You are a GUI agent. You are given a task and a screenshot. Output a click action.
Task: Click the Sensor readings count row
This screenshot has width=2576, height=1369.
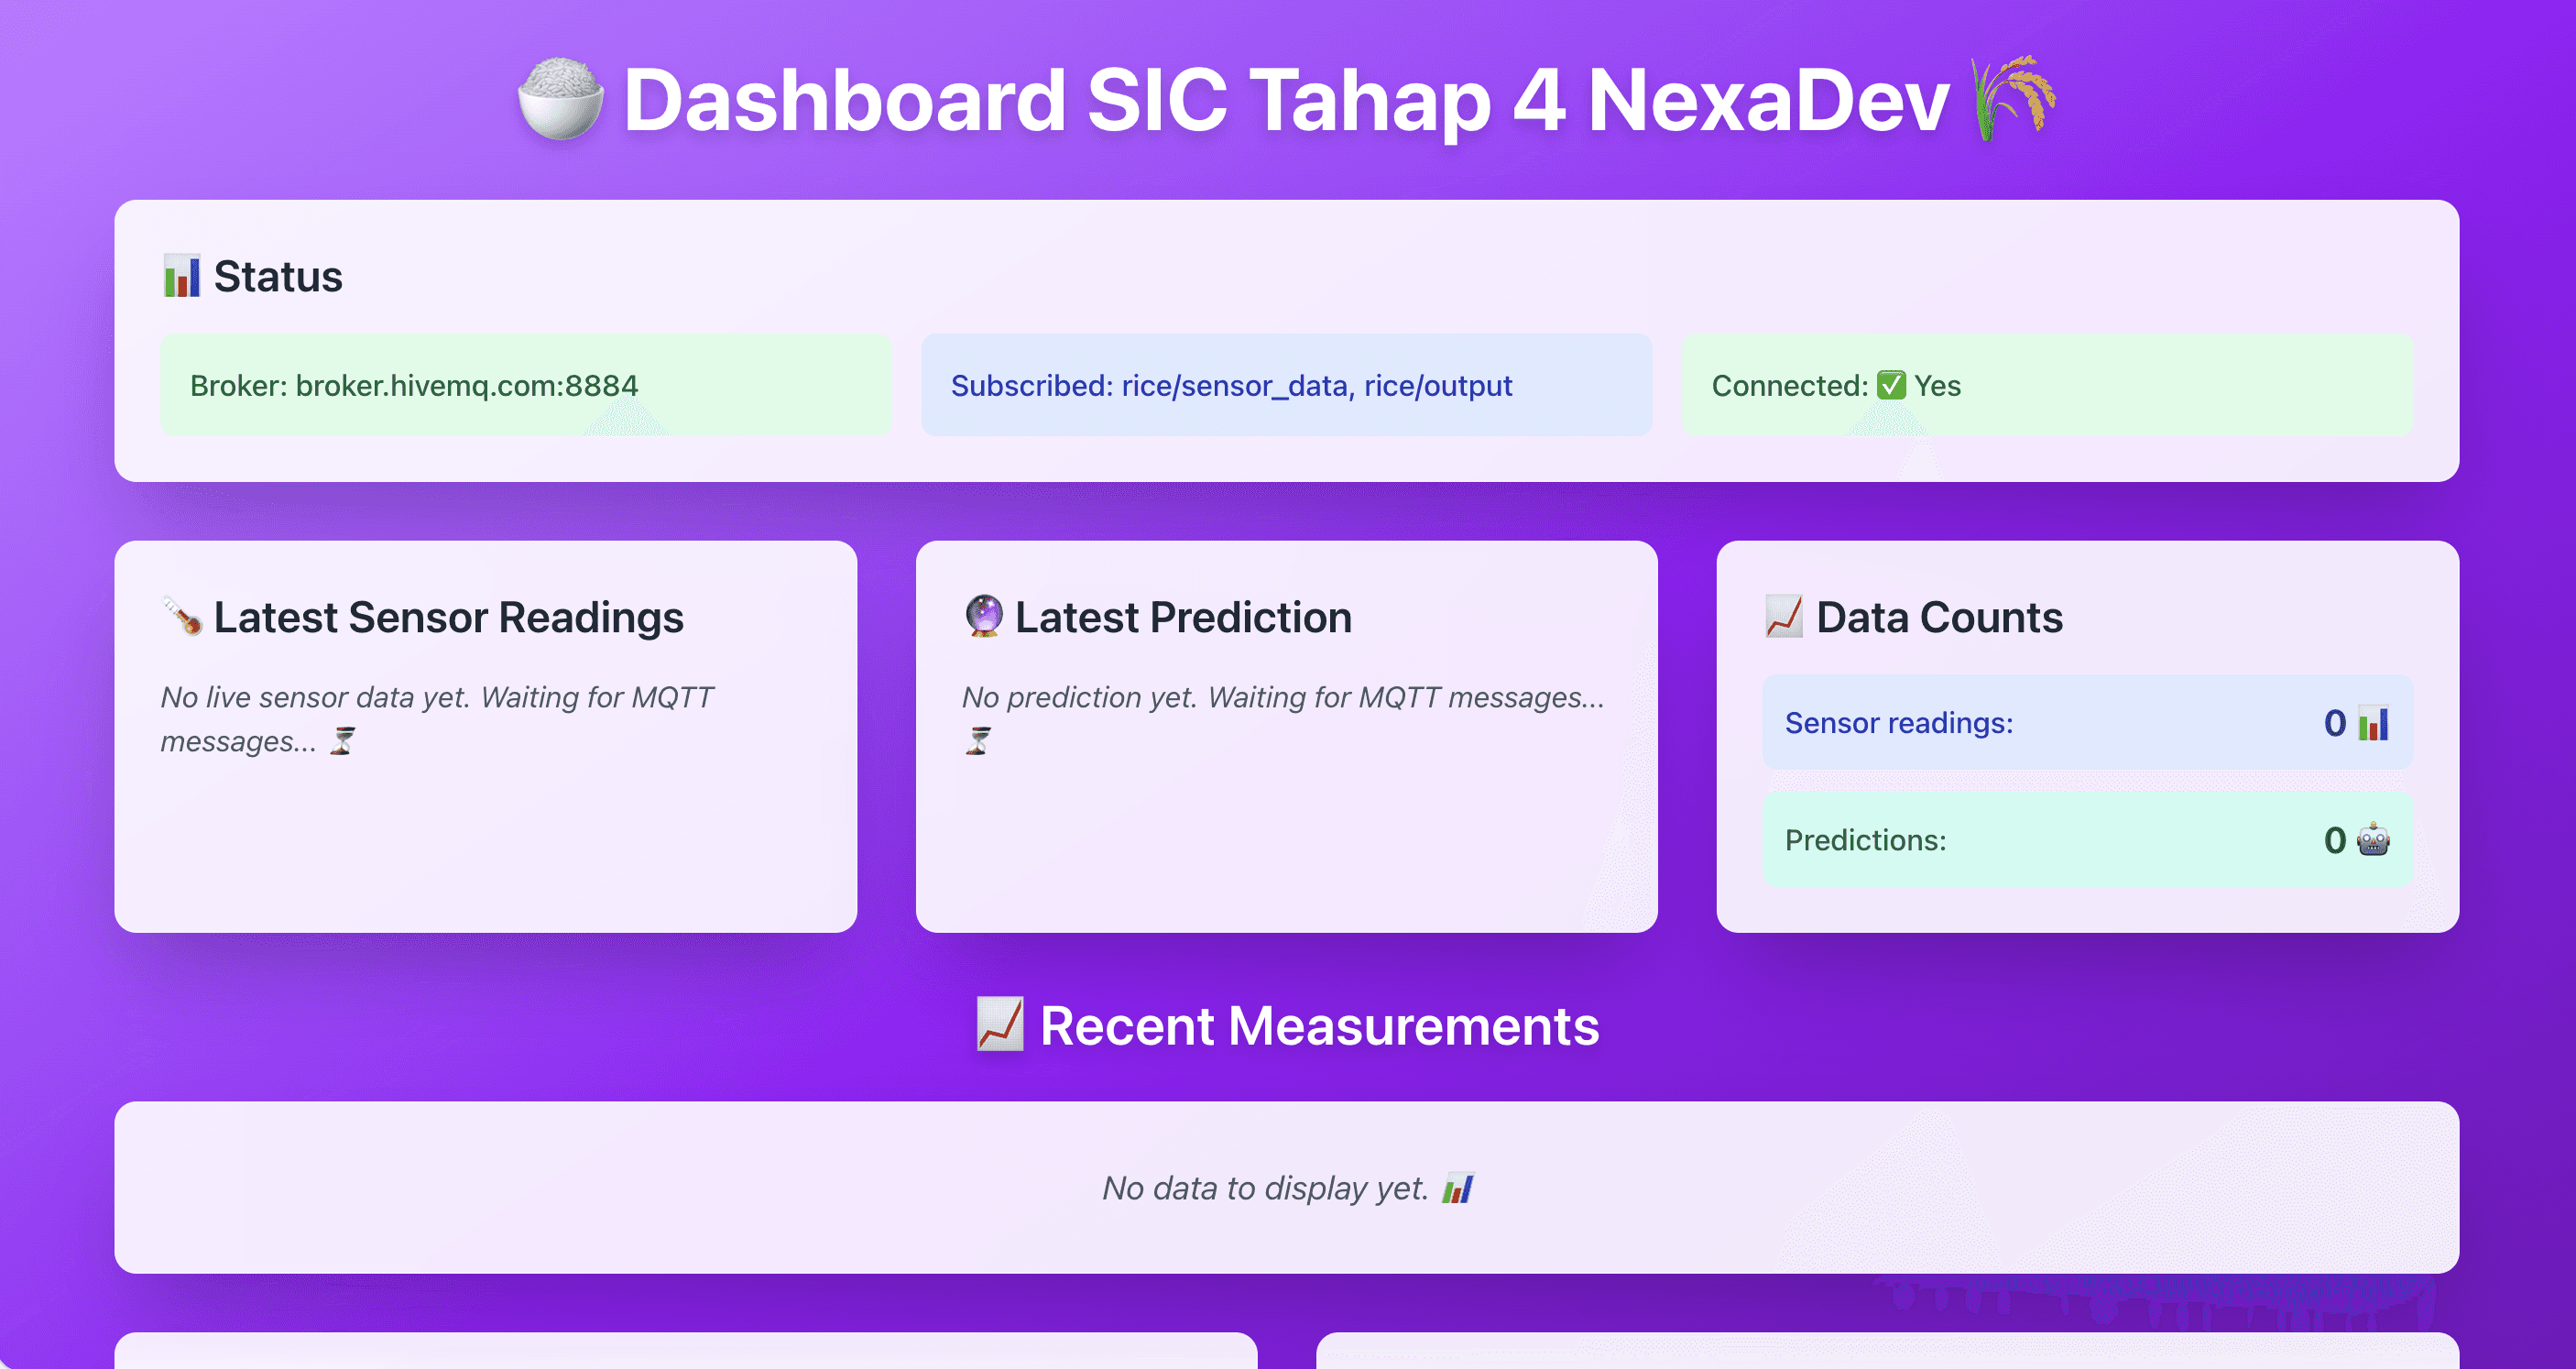coord(2086,723)
